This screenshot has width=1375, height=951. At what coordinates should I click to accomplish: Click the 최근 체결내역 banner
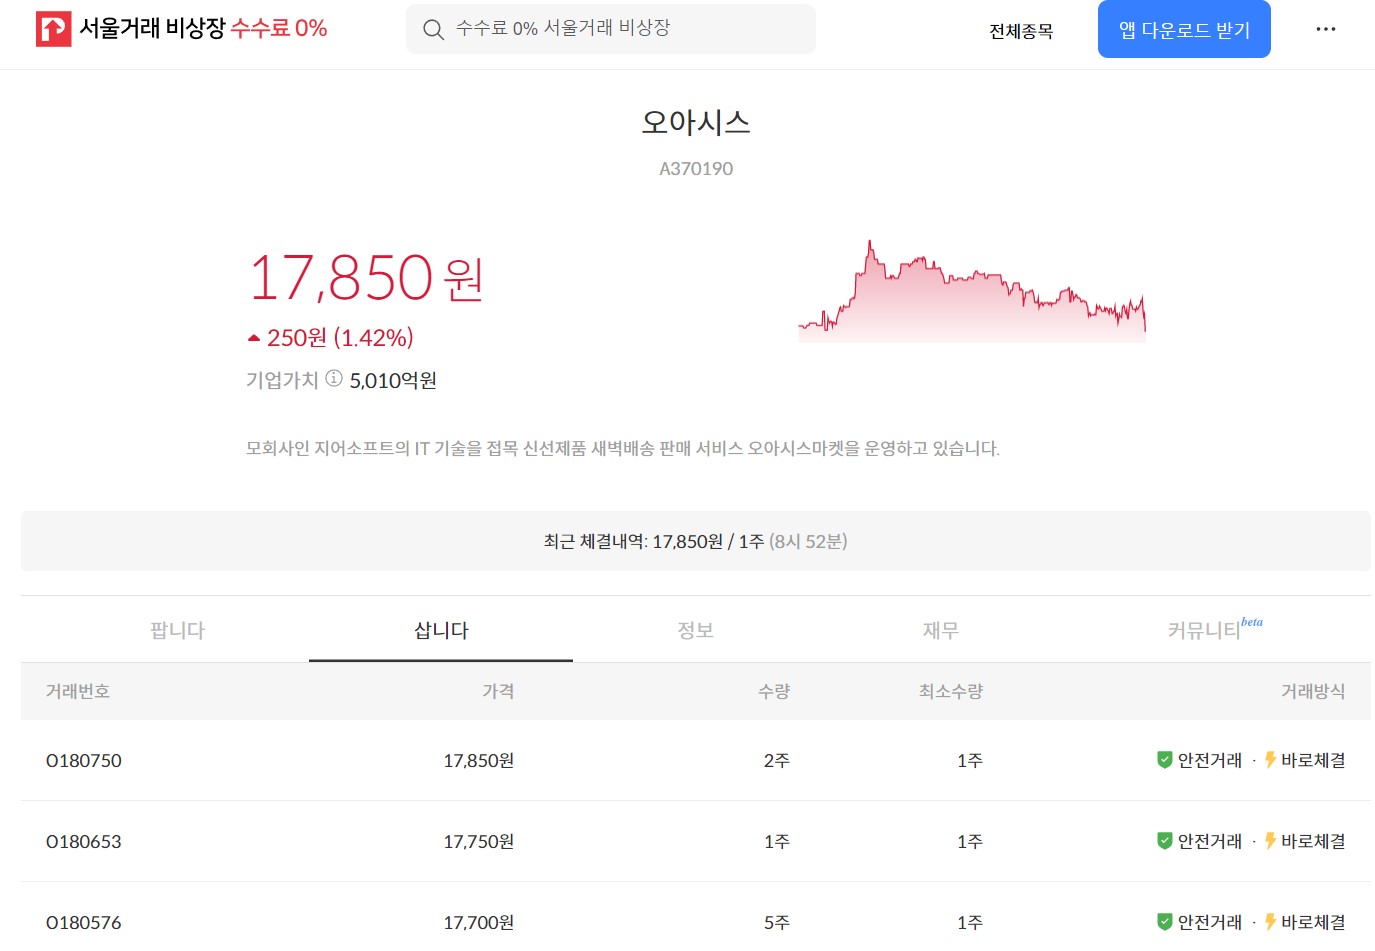pos(696,541)
